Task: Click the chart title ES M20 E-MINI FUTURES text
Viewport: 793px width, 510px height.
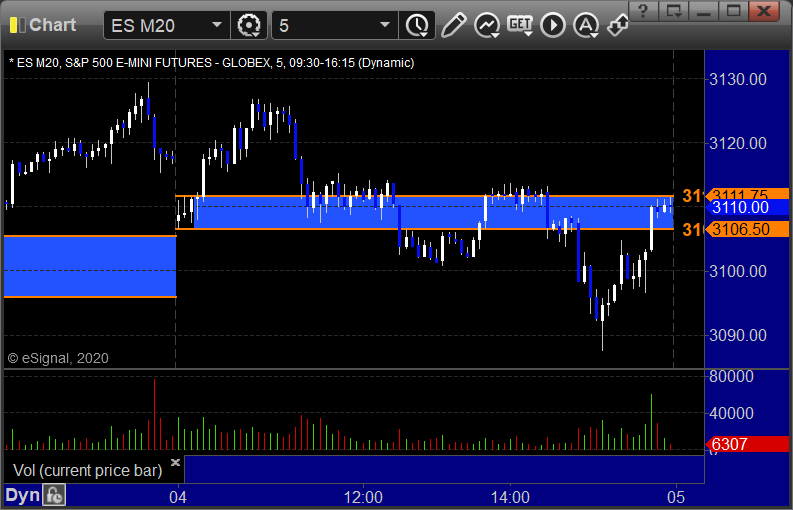Action: click(x=211, y=63)
